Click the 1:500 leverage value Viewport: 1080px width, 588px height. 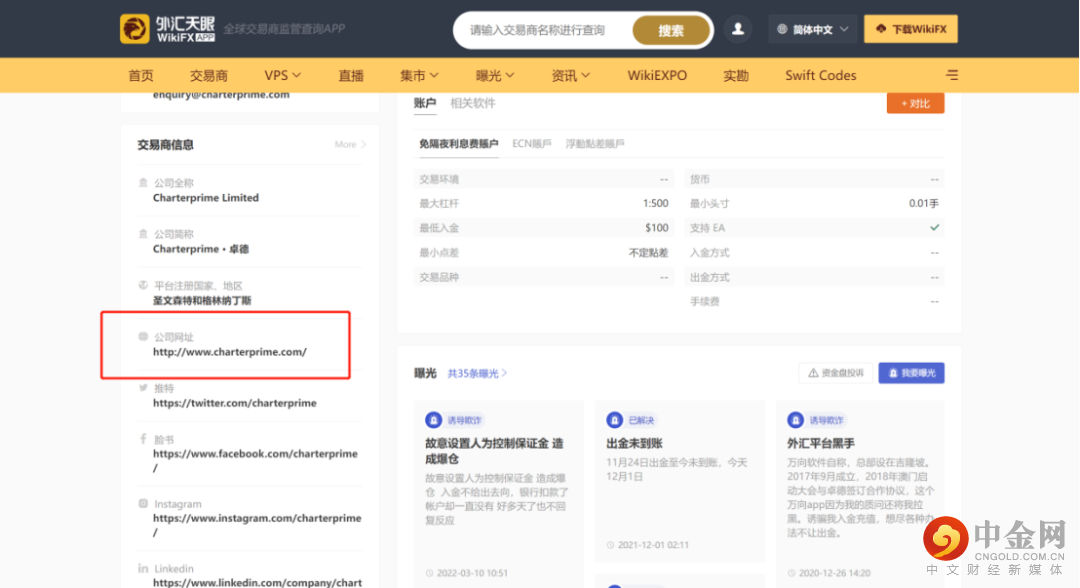[656, 203]
